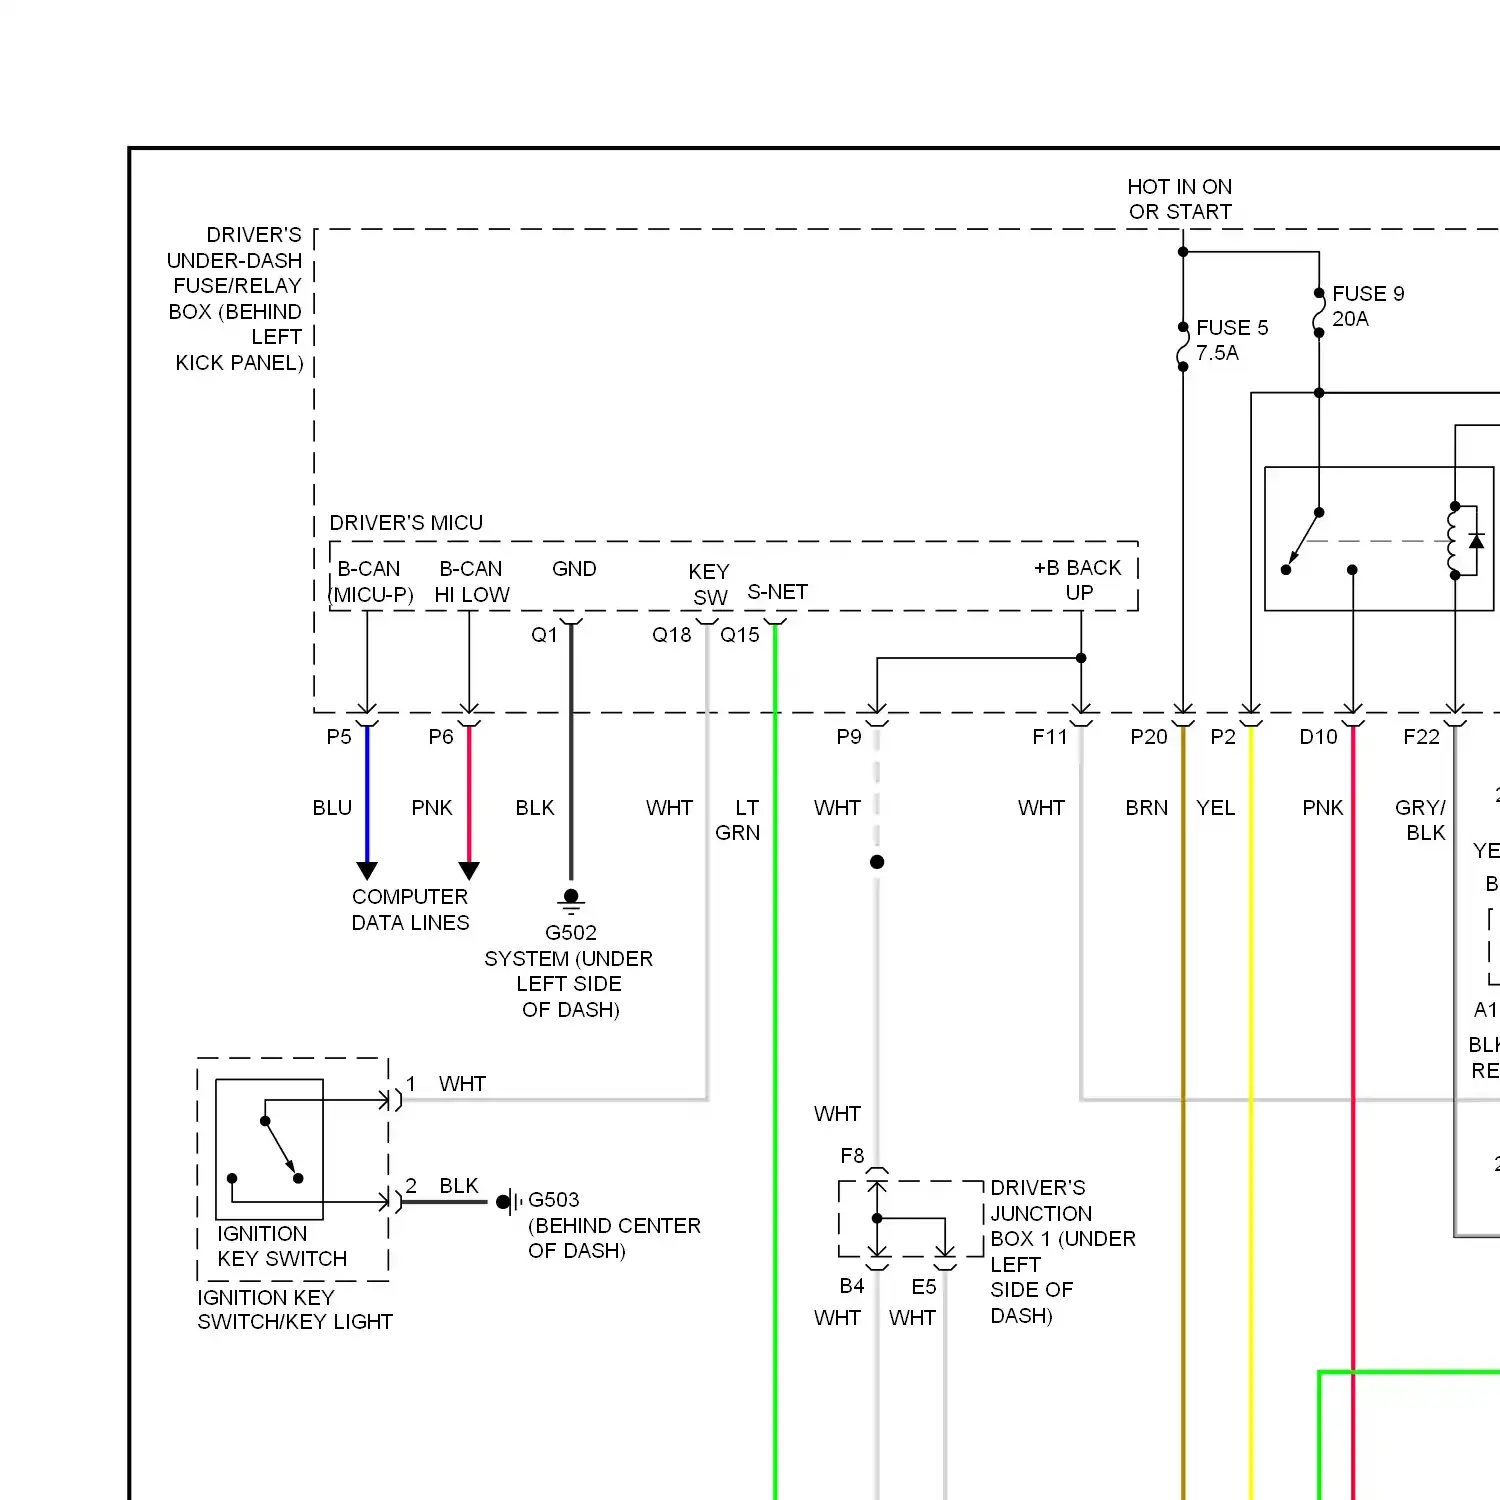Click the 'B-CAN (MICU-P)' pin label

(371, 582)
